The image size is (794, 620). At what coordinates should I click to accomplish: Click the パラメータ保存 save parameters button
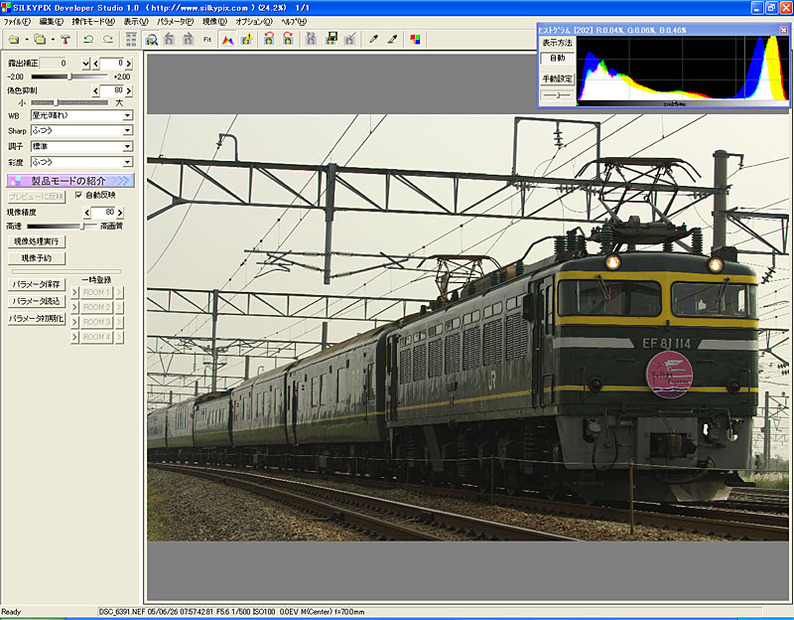pos(36,285)
